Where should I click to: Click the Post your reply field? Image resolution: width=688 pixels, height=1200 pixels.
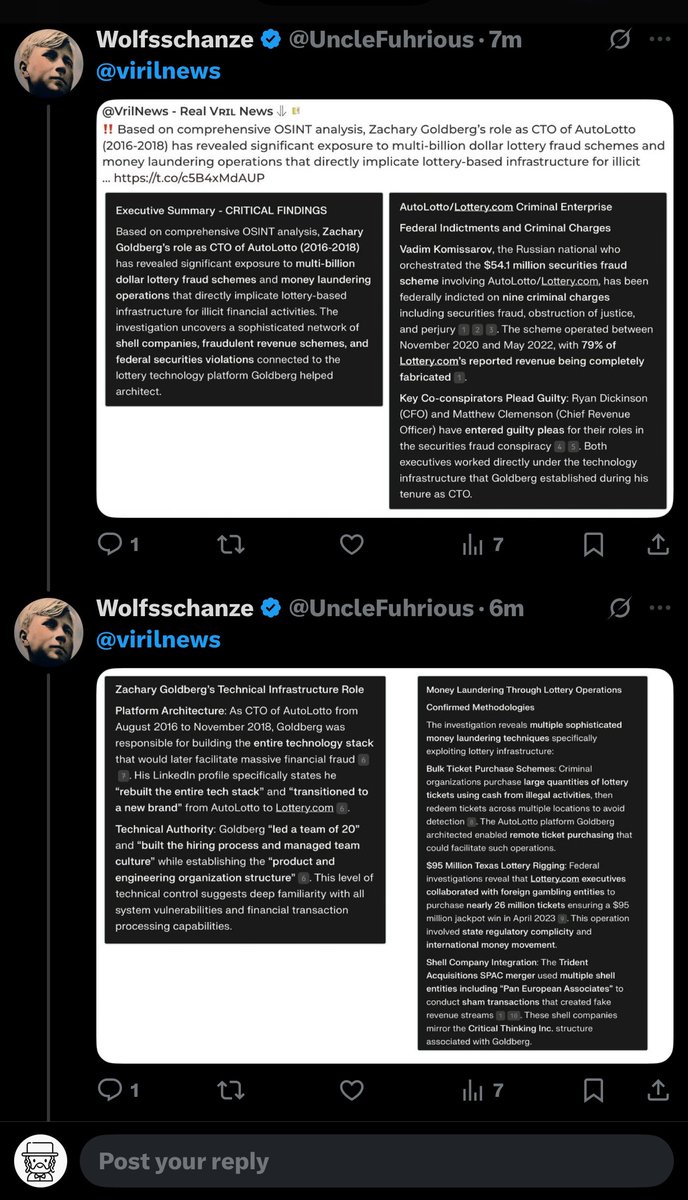coord(375,1161)
